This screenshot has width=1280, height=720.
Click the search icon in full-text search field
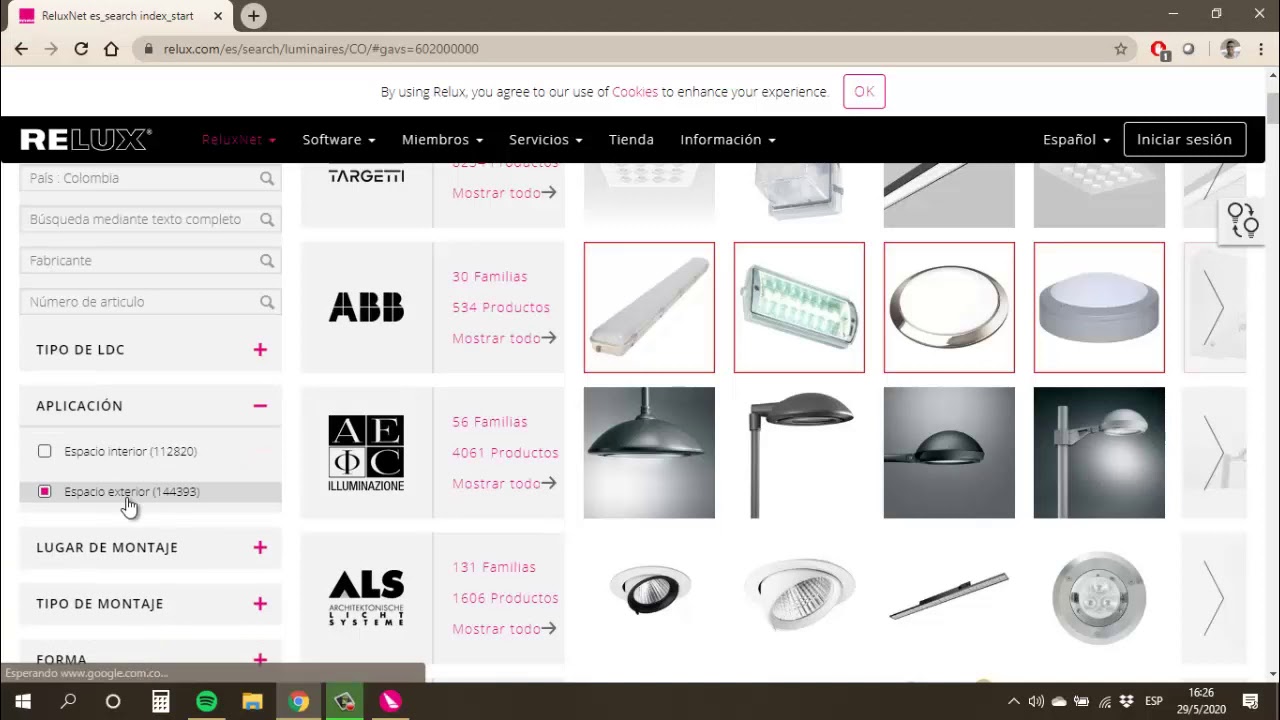[267, 219]
